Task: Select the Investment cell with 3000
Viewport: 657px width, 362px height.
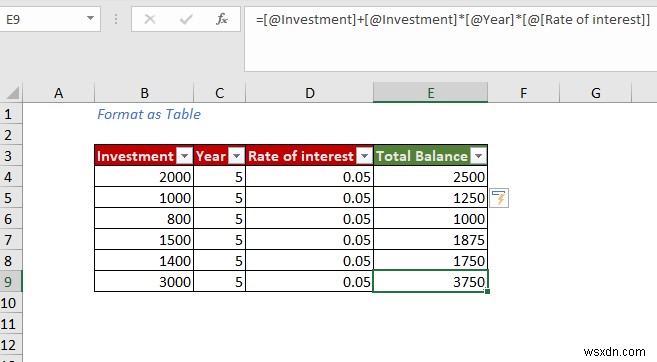Action: point(144,282)
